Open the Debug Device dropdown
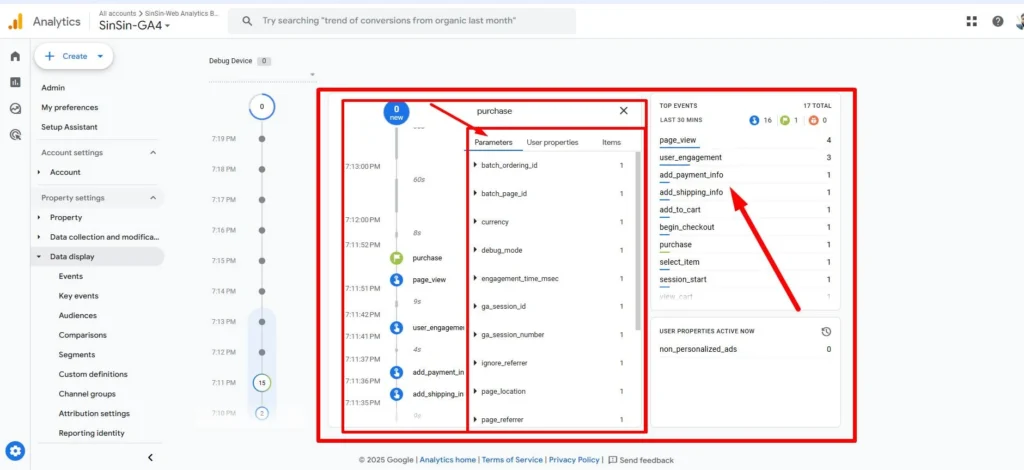 (x=261, y=74)
